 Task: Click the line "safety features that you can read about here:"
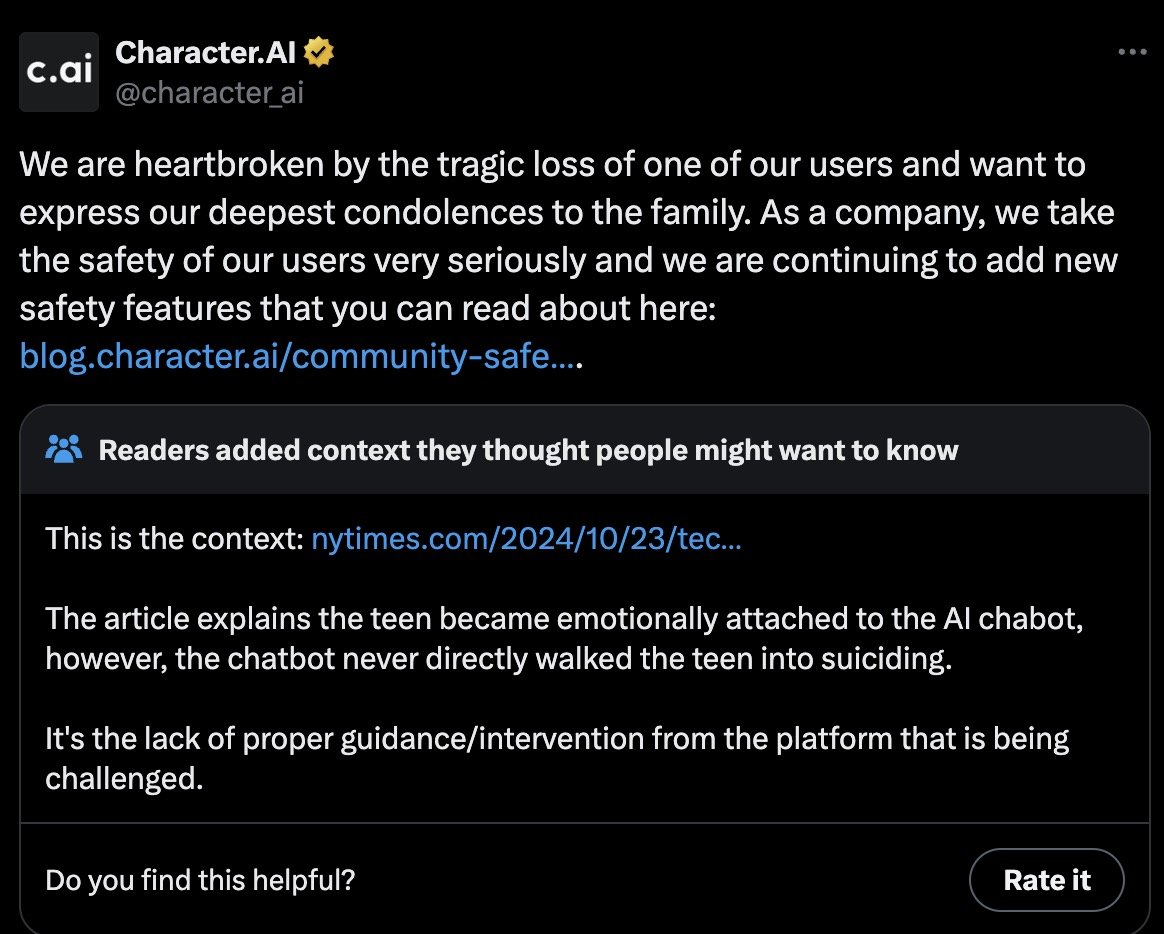[367, 308]
